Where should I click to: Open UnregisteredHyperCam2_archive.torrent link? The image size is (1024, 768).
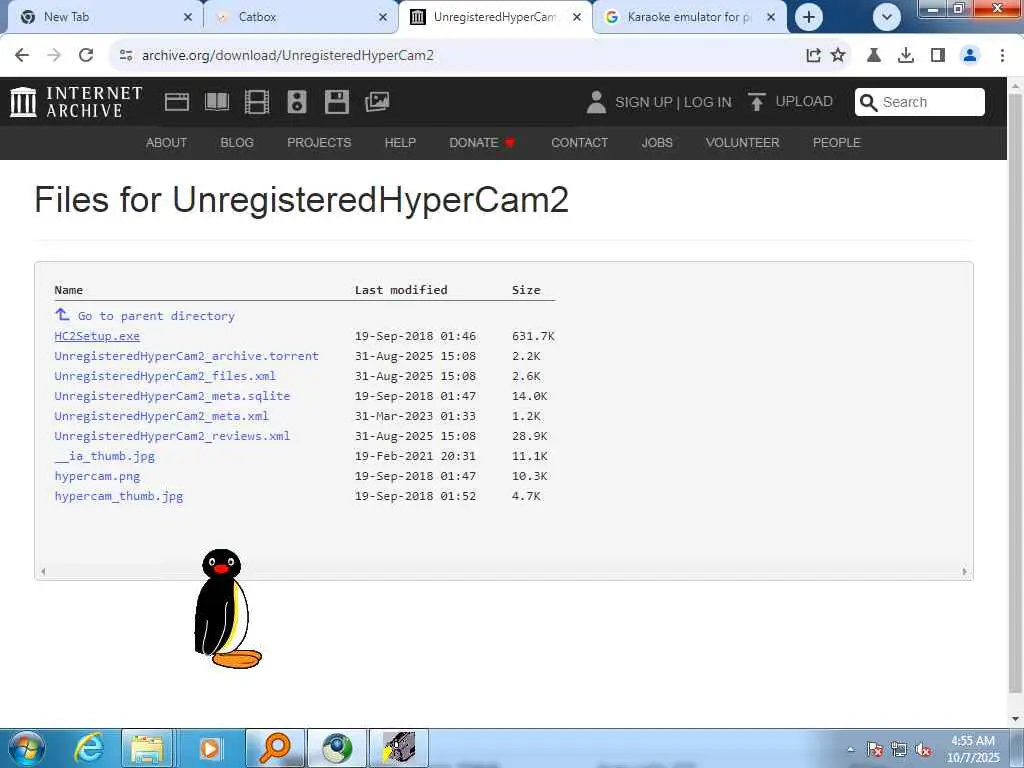(187, 356)
